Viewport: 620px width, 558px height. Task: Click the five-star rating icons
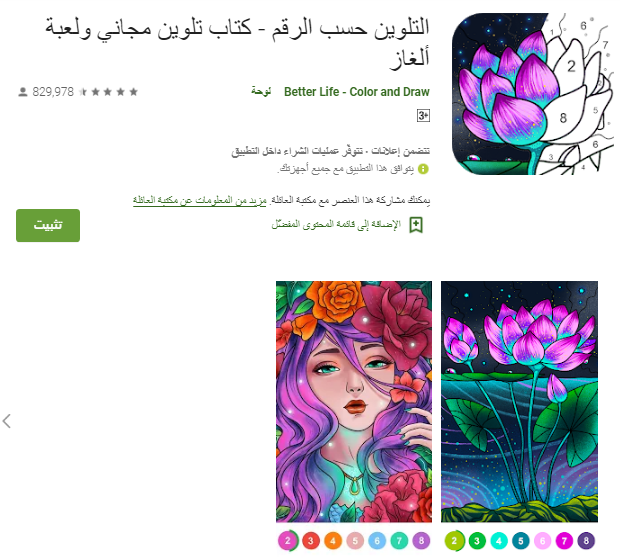coord(108,92)
